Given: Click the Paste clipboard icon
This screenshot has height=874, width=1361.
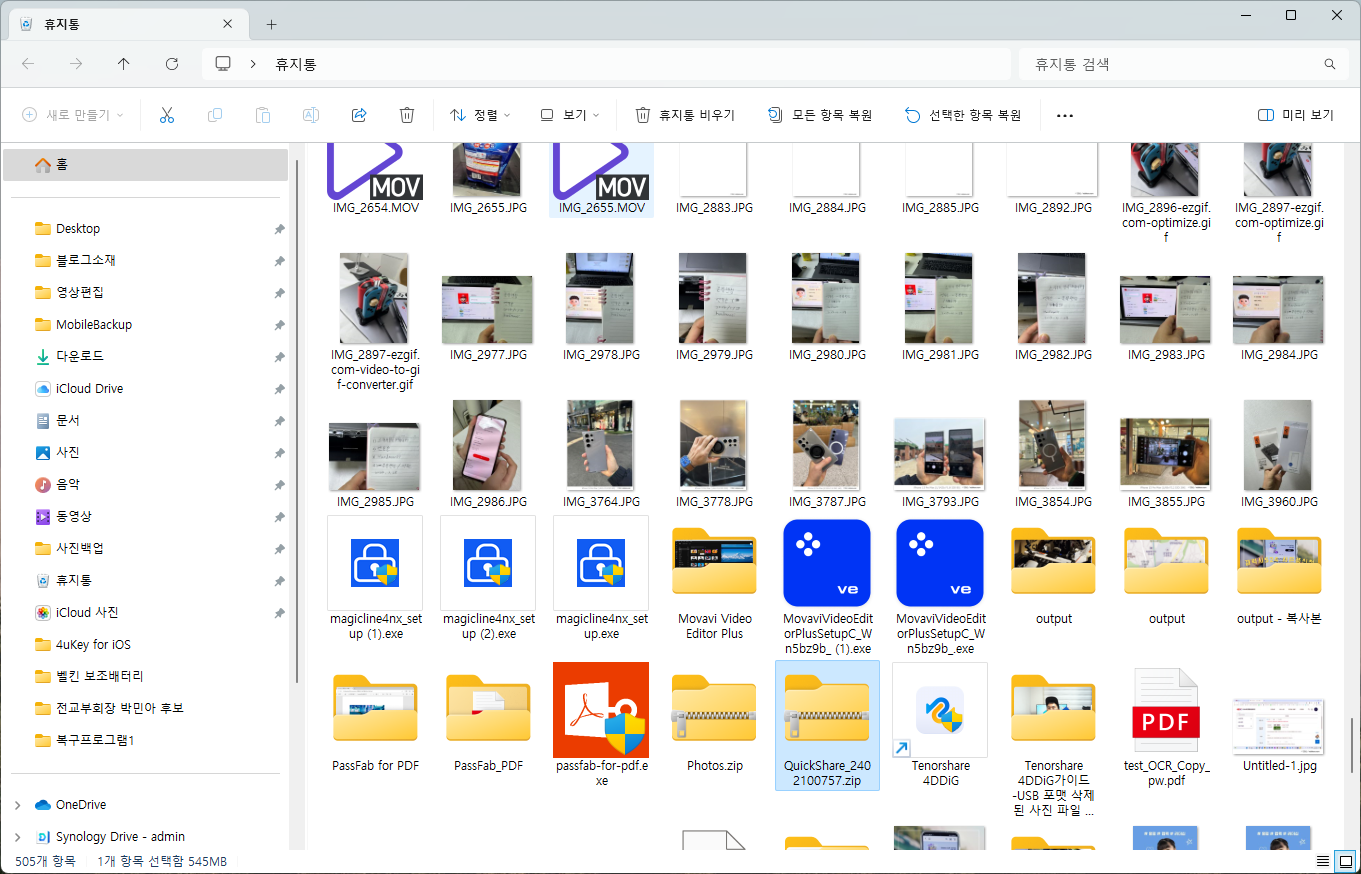Looking at the screenshot, I should (x=263, y=115).
